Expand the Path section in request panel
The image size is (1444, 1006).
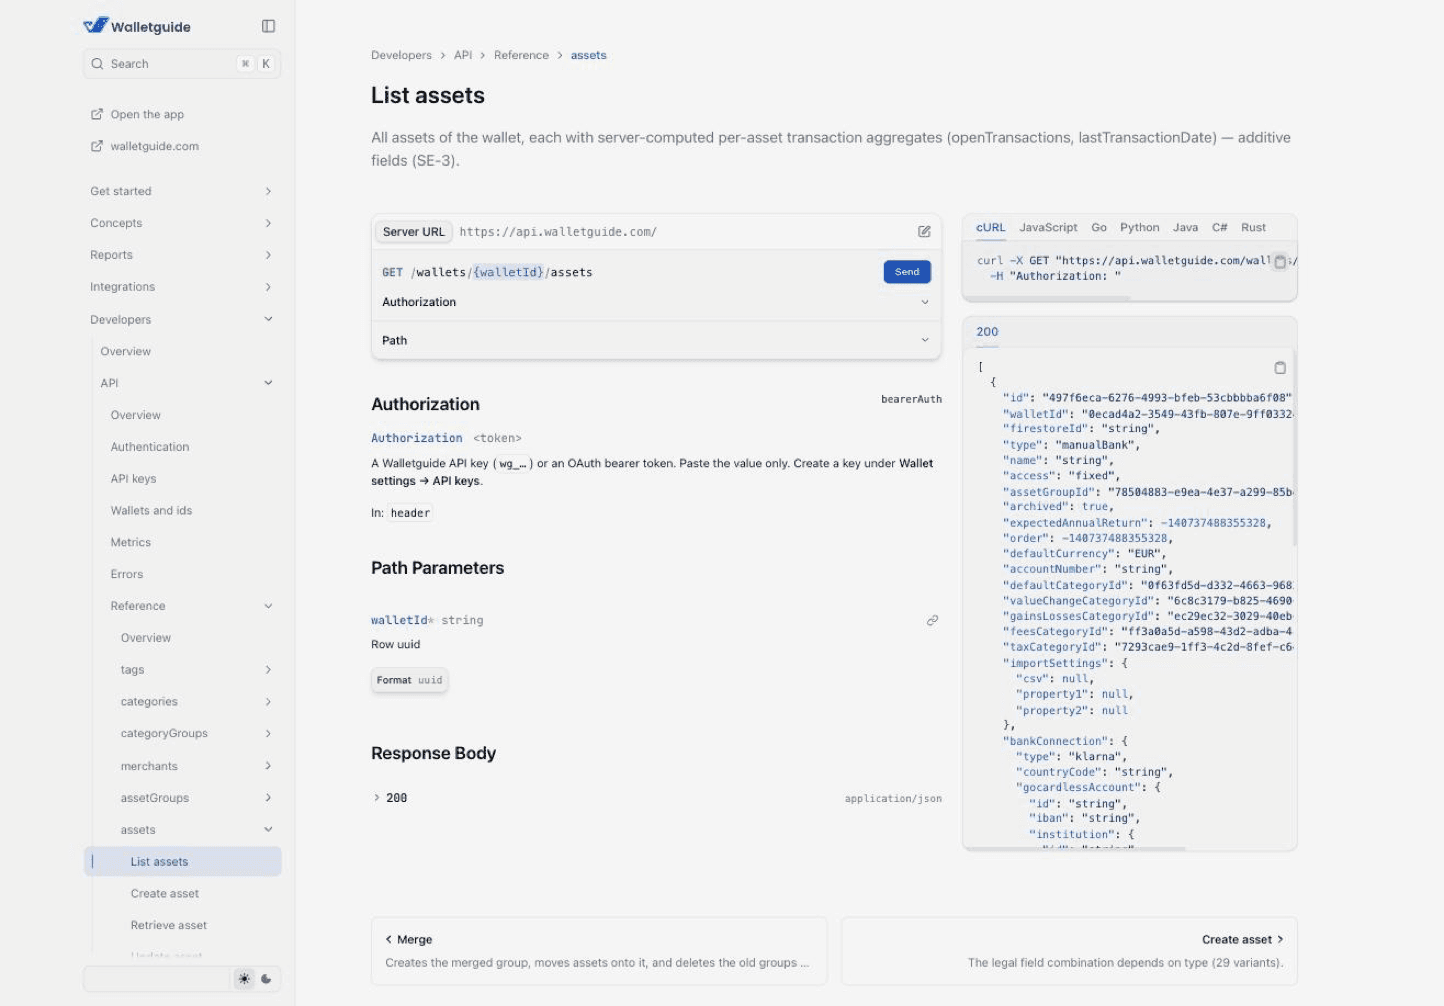click(655, 340)
